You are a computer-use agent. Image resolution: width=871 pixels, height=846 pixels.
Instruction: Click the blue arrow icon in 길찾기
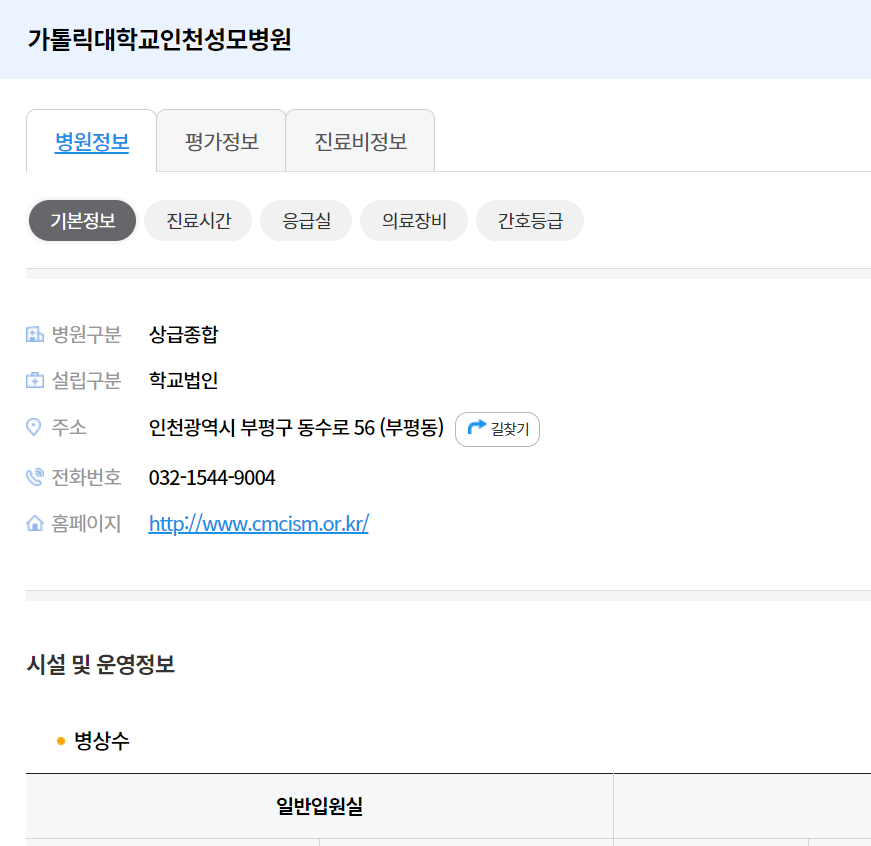click(x=477, y=428)
